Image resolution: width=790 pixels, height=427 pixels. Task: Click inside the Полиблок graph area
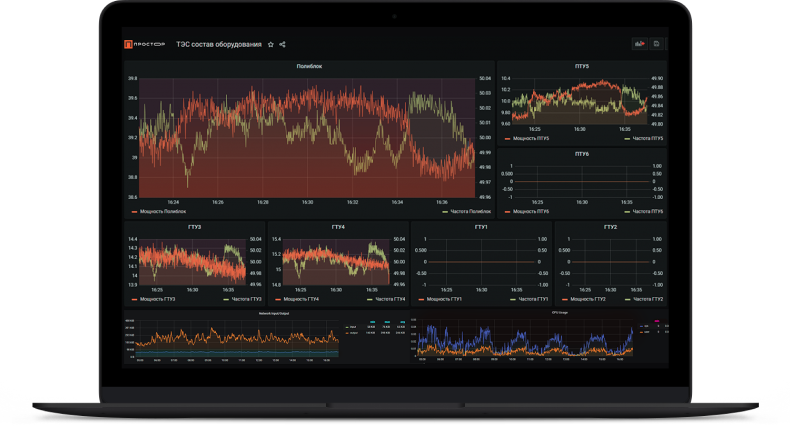(306, 138)
